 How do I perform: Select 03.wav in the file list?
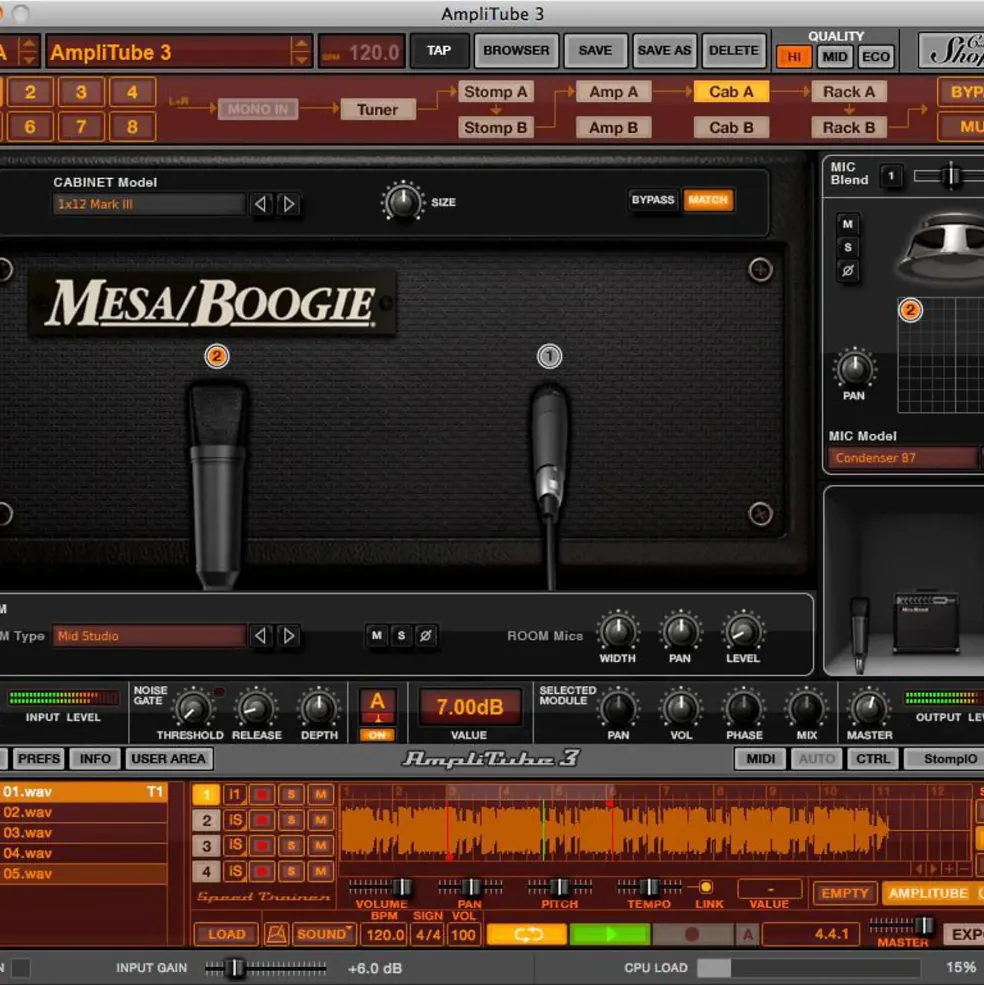tap(83, 832)
